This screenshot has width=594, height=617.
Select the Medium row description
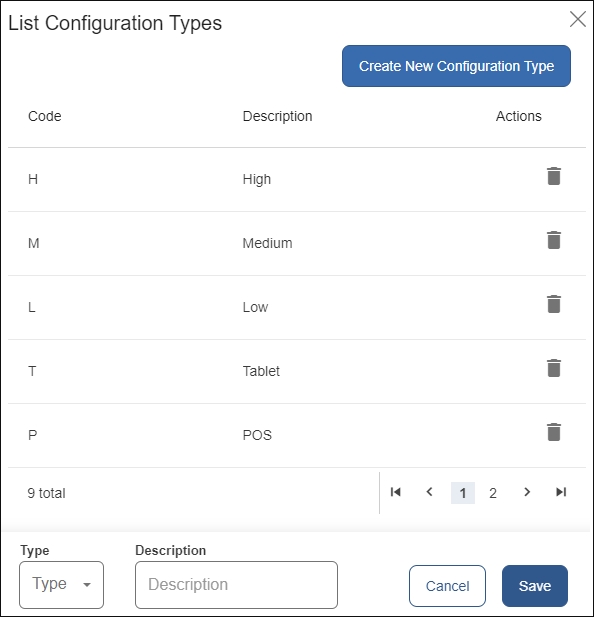(267, 243)
